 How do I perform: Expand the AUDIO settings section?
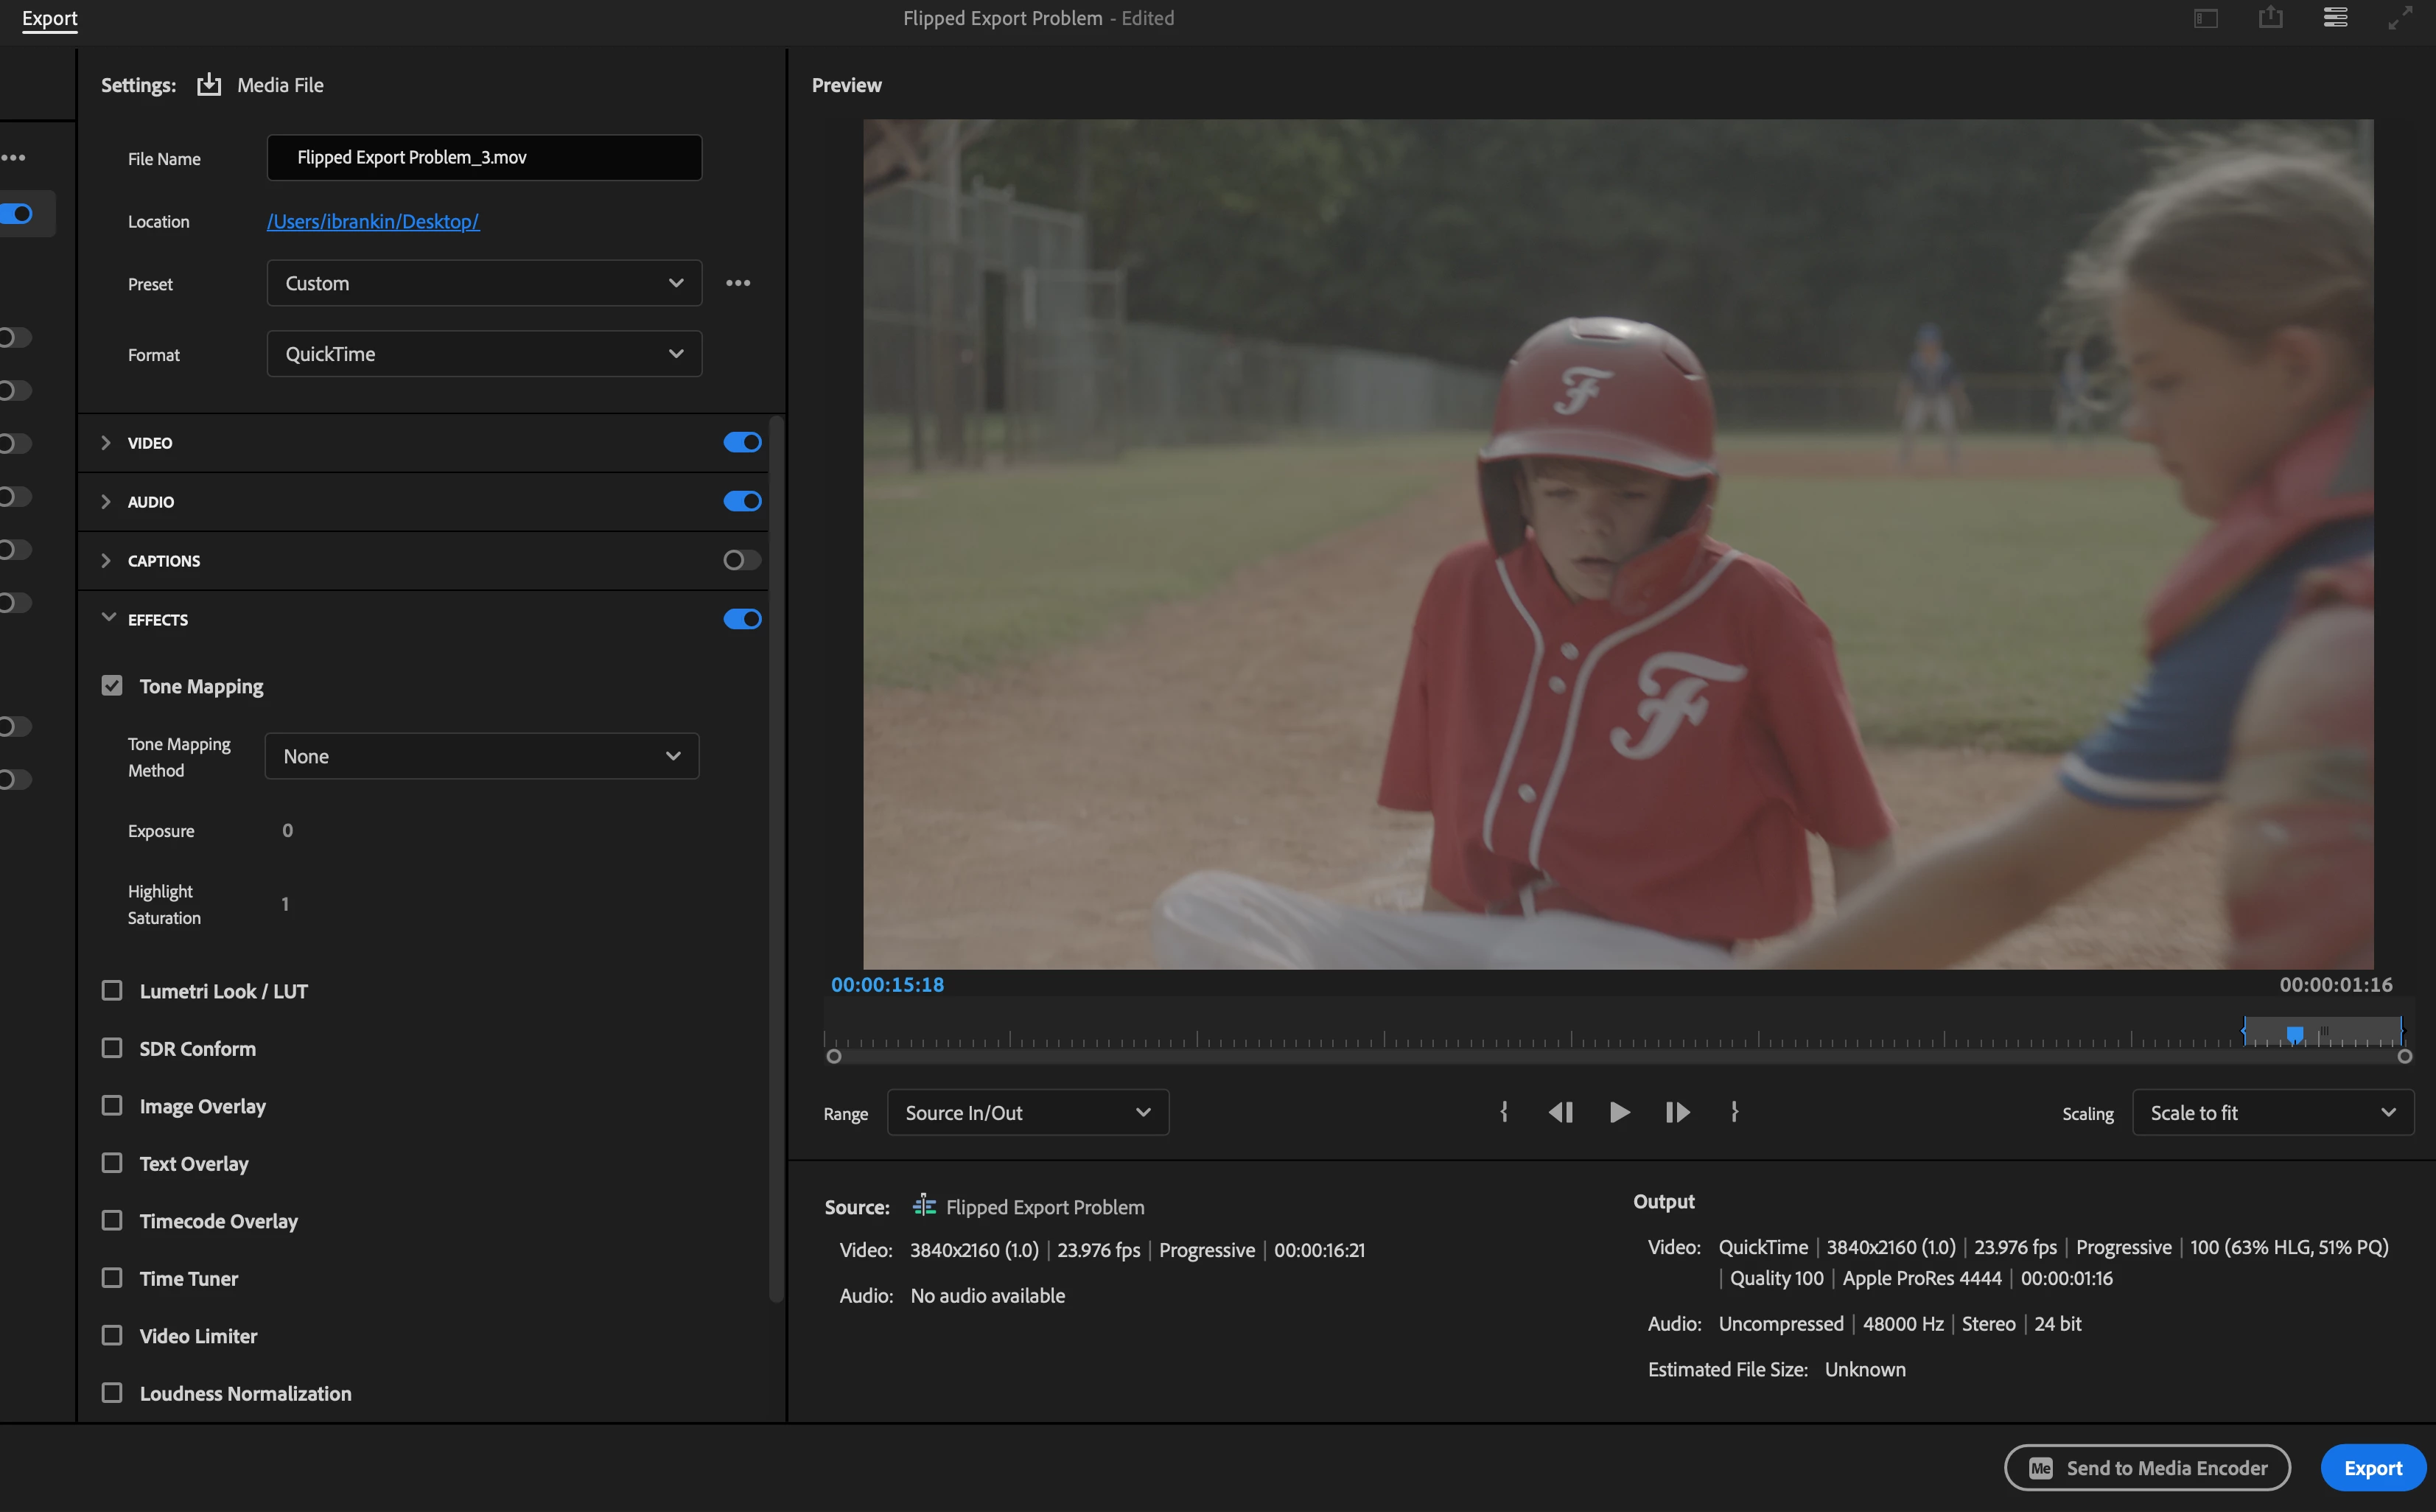[106, 502]
